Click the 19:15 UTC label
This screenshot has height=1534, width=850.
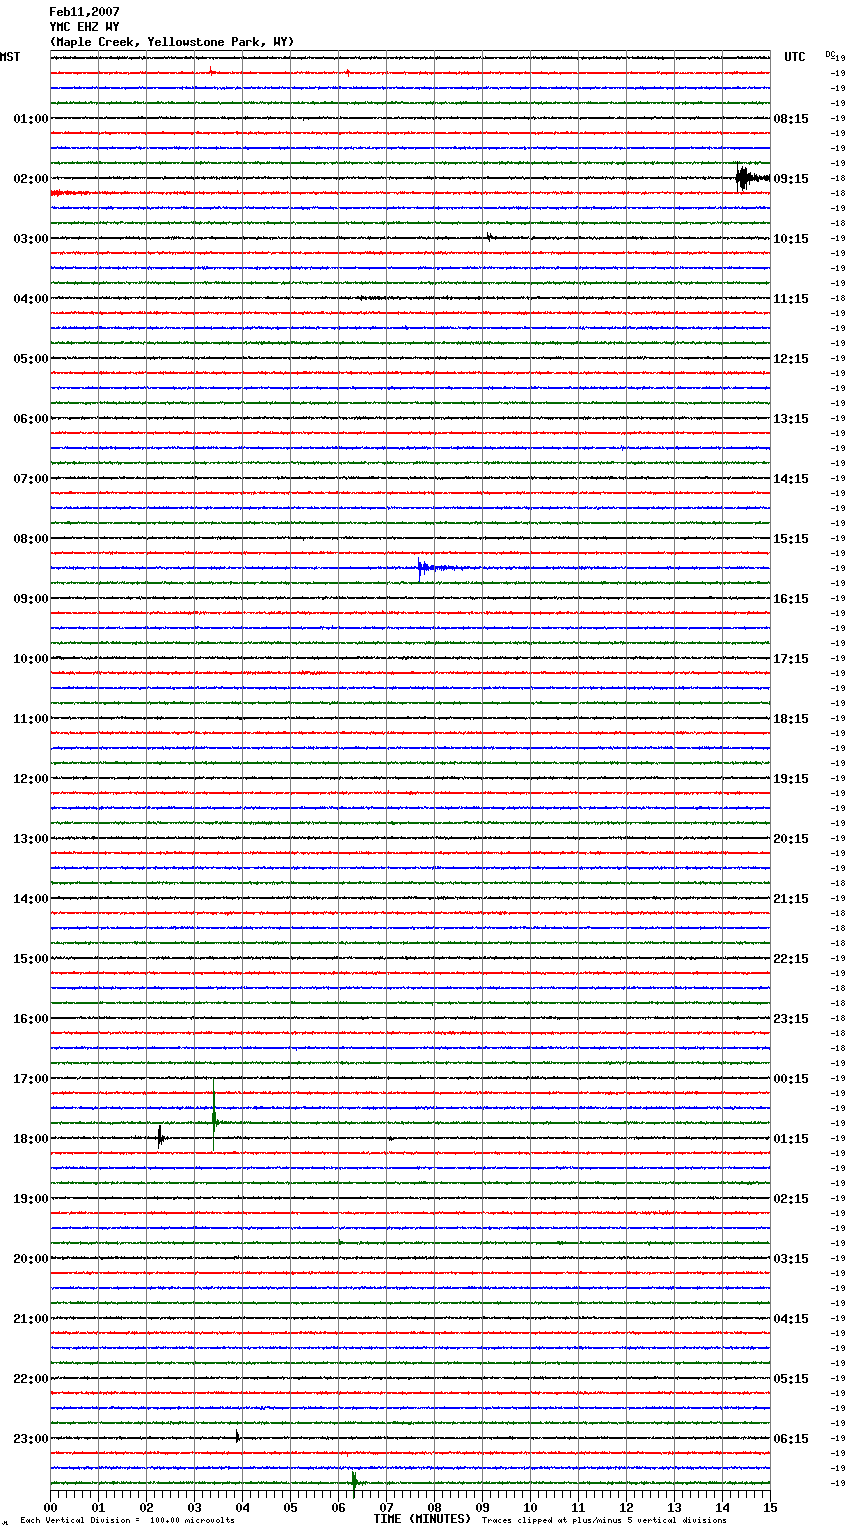coord(791,779)
